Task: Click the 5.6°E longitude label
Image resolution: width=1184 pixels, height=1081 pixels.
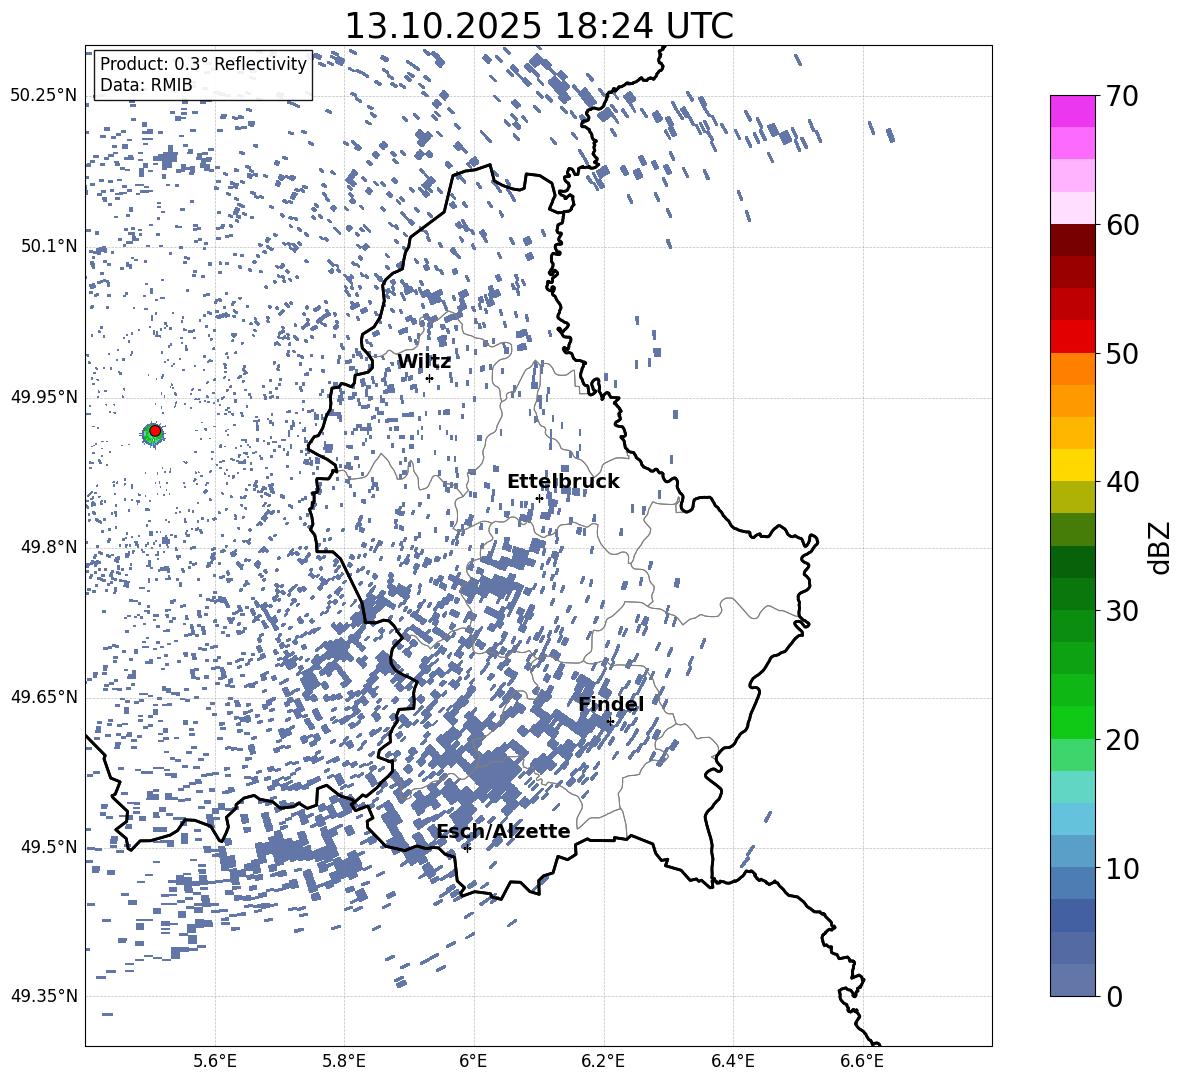Action: (215, 1061)
